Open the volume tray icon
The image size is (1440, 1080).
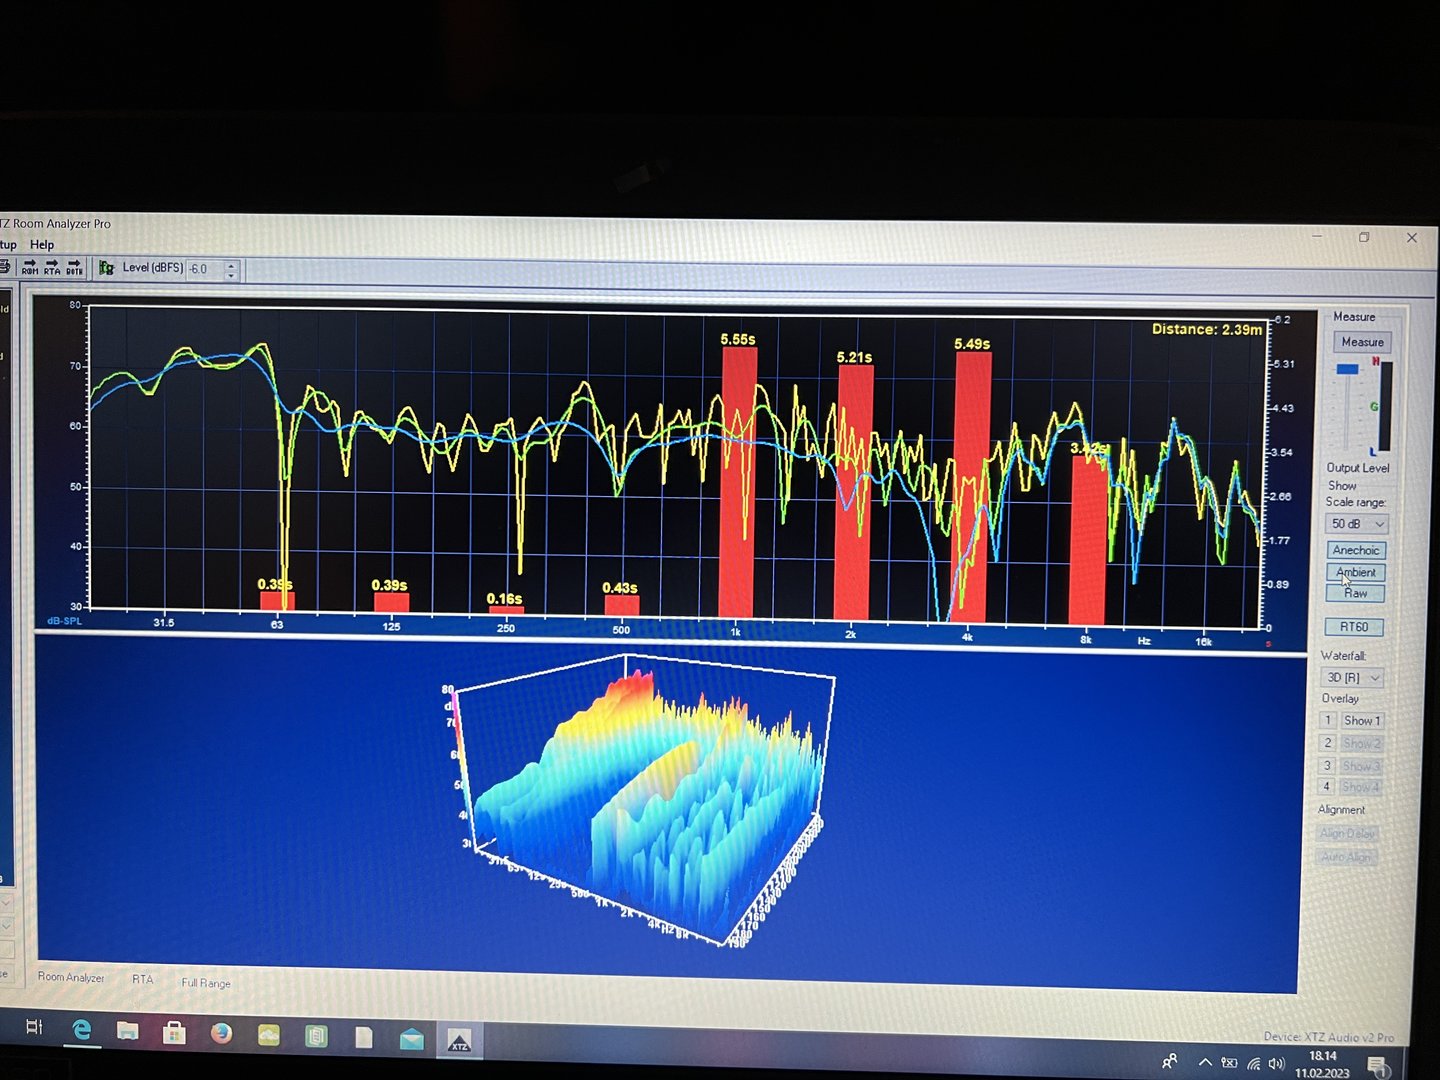(x=1276, y=1064)
